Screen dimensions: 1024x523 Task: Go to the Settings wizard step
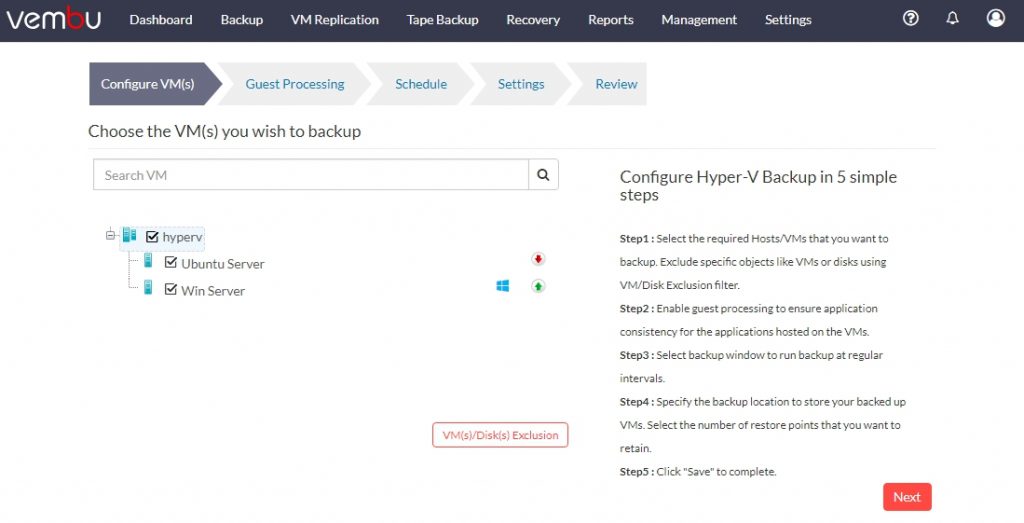point(520,84)
